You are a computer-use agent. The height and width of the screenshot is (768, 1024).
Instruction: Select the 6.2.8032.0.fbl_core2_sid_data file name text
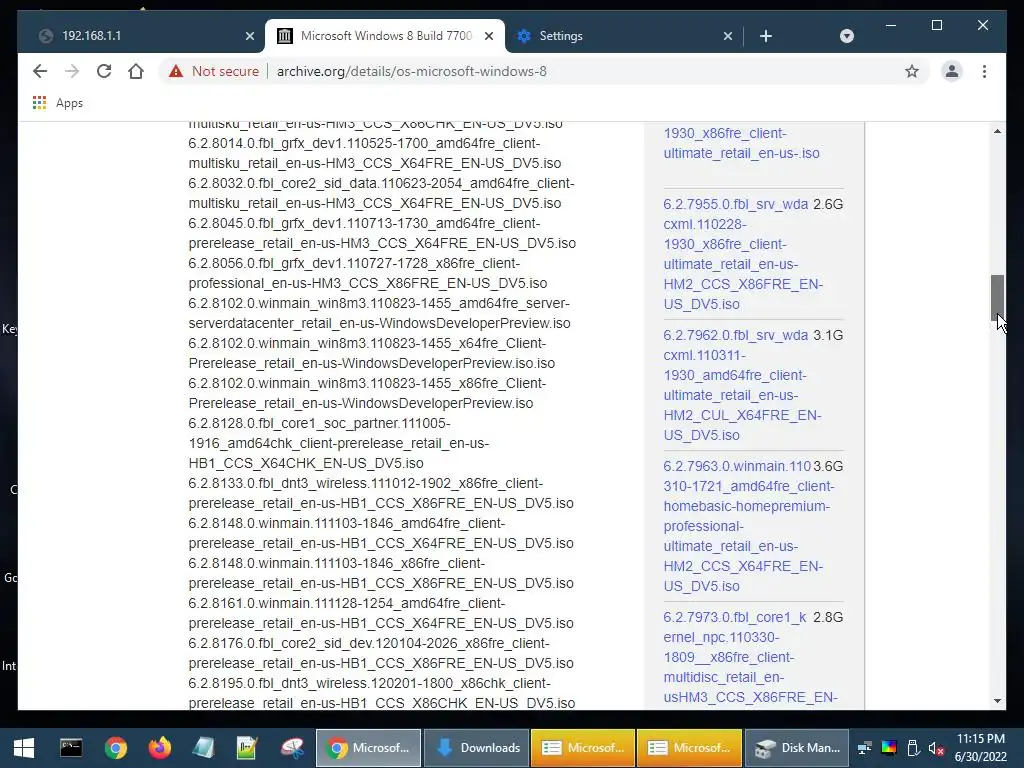(381, 193)
